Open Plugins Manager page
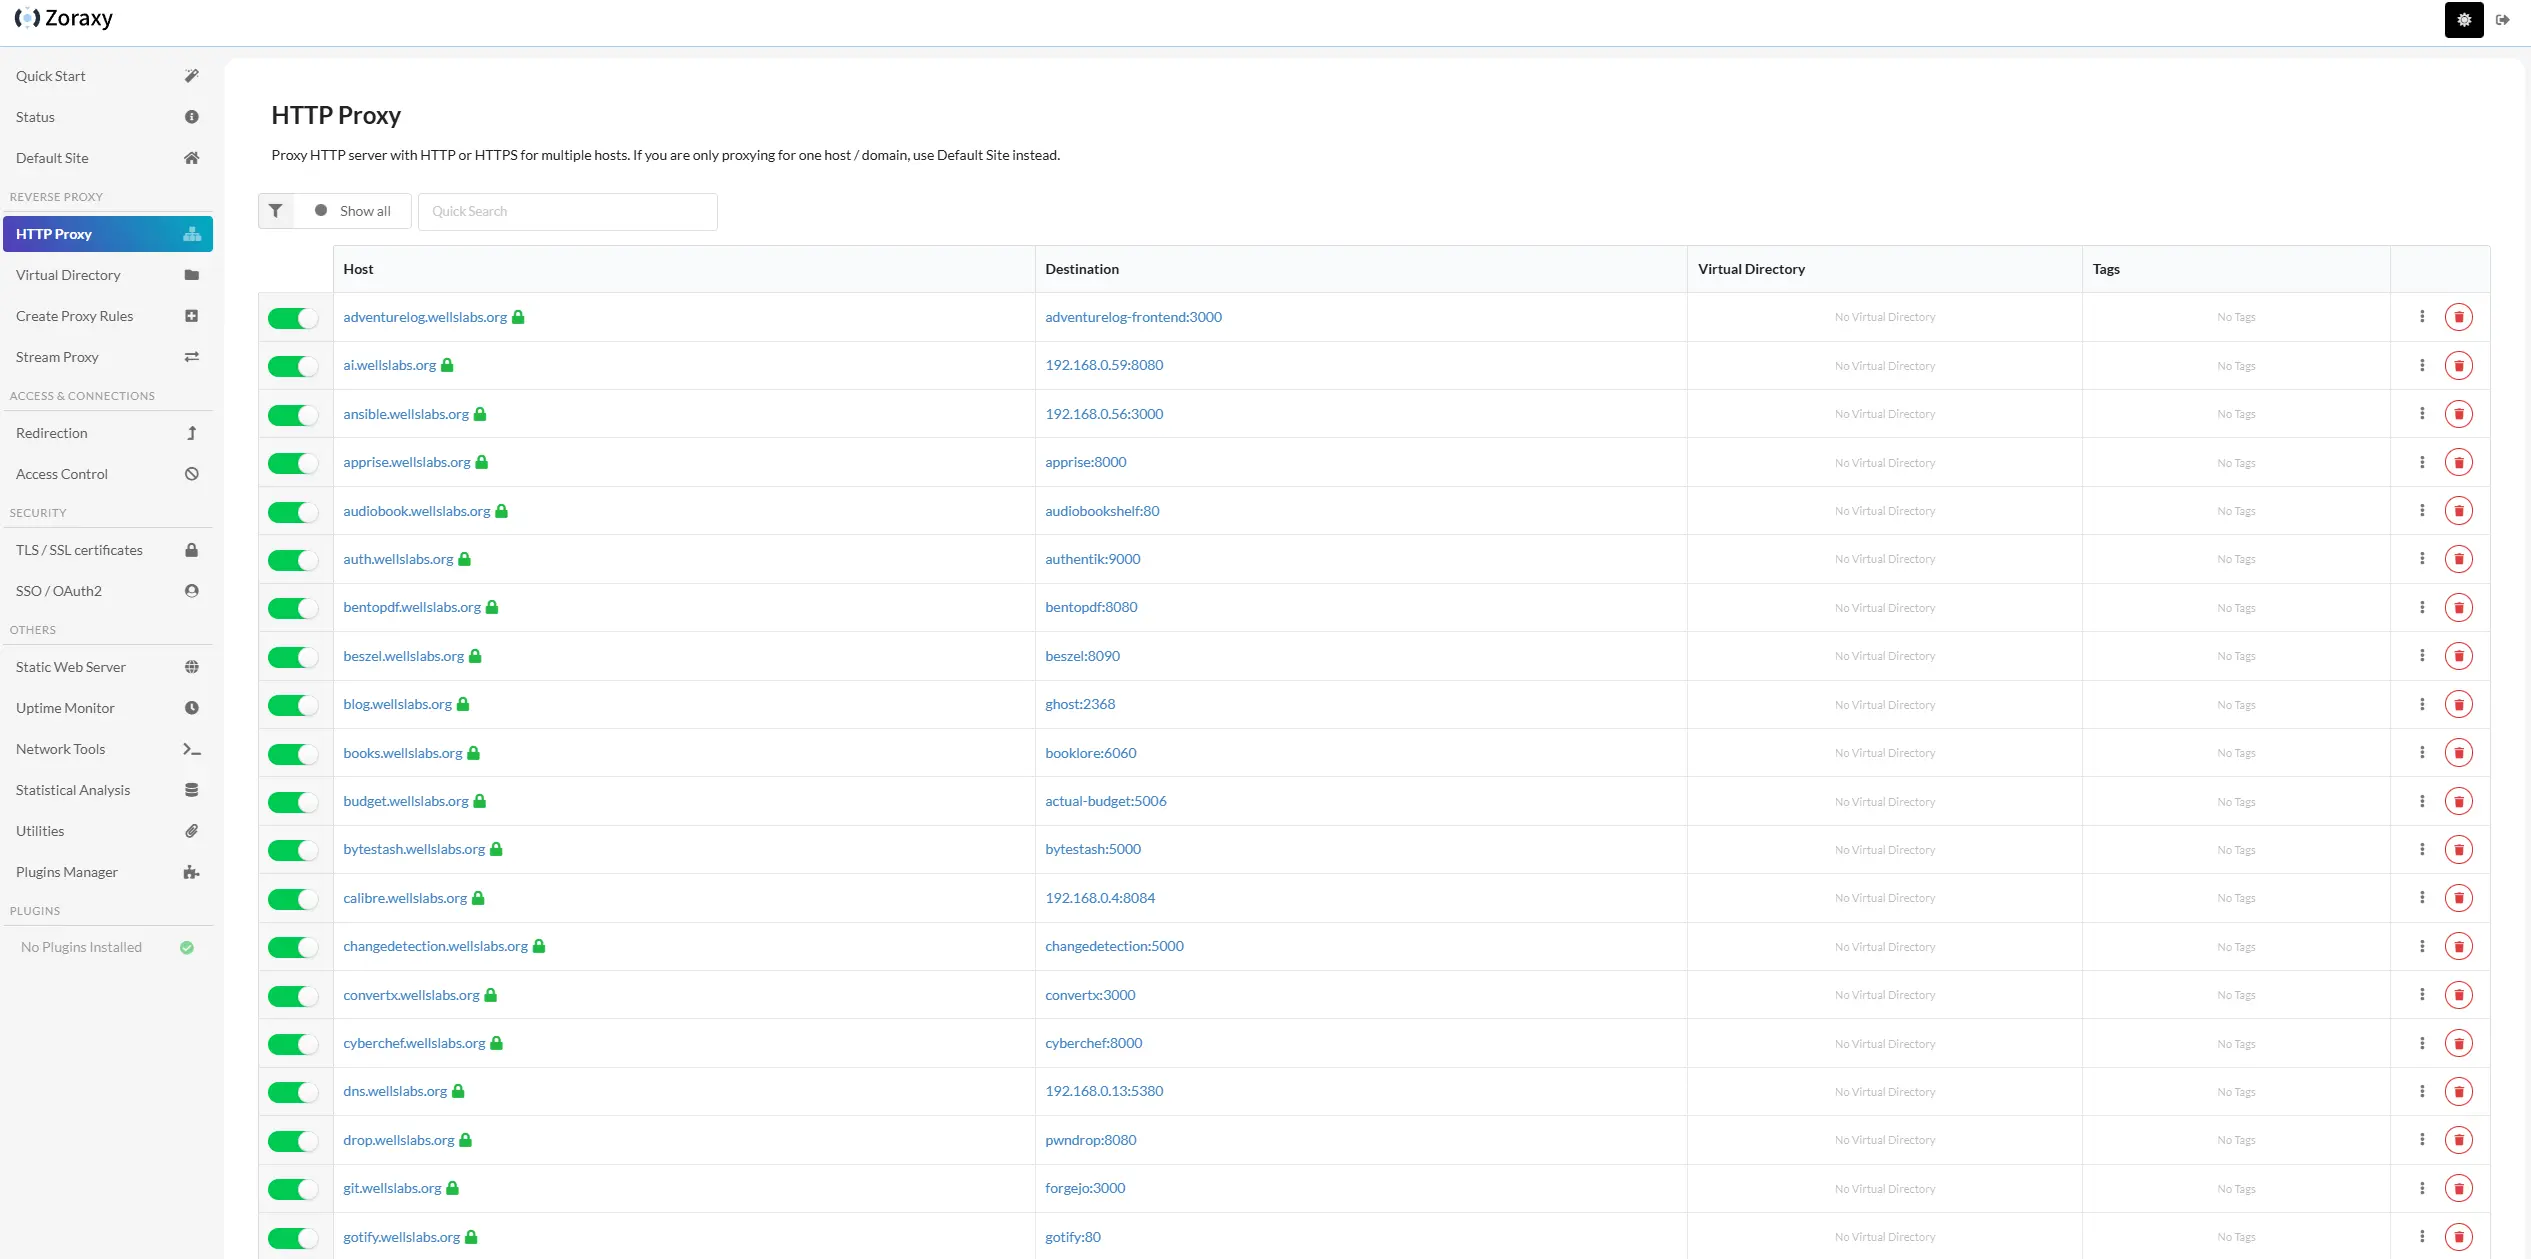This screenshot has height=1259, width=2531. [x=107, y=872]
